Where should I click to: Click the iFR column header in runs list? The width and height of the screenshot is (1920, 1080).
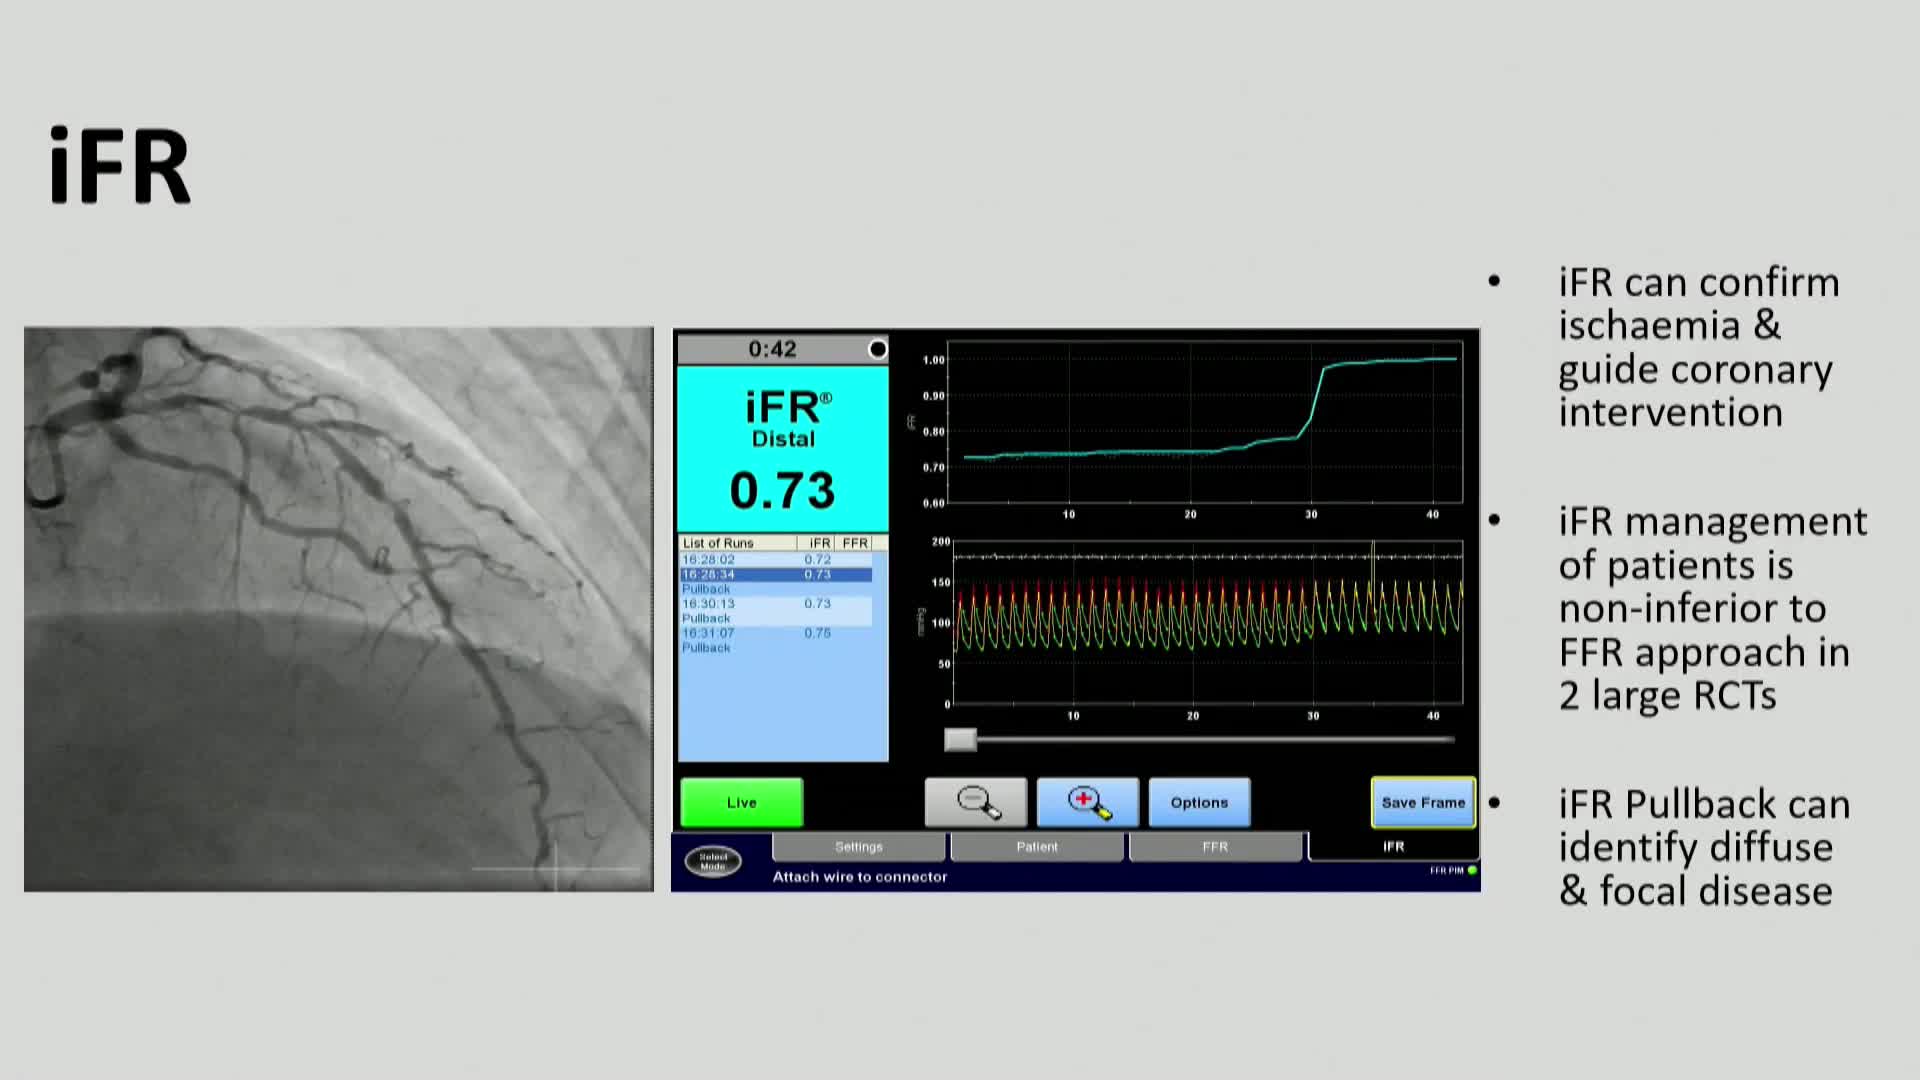click(819, 543)
